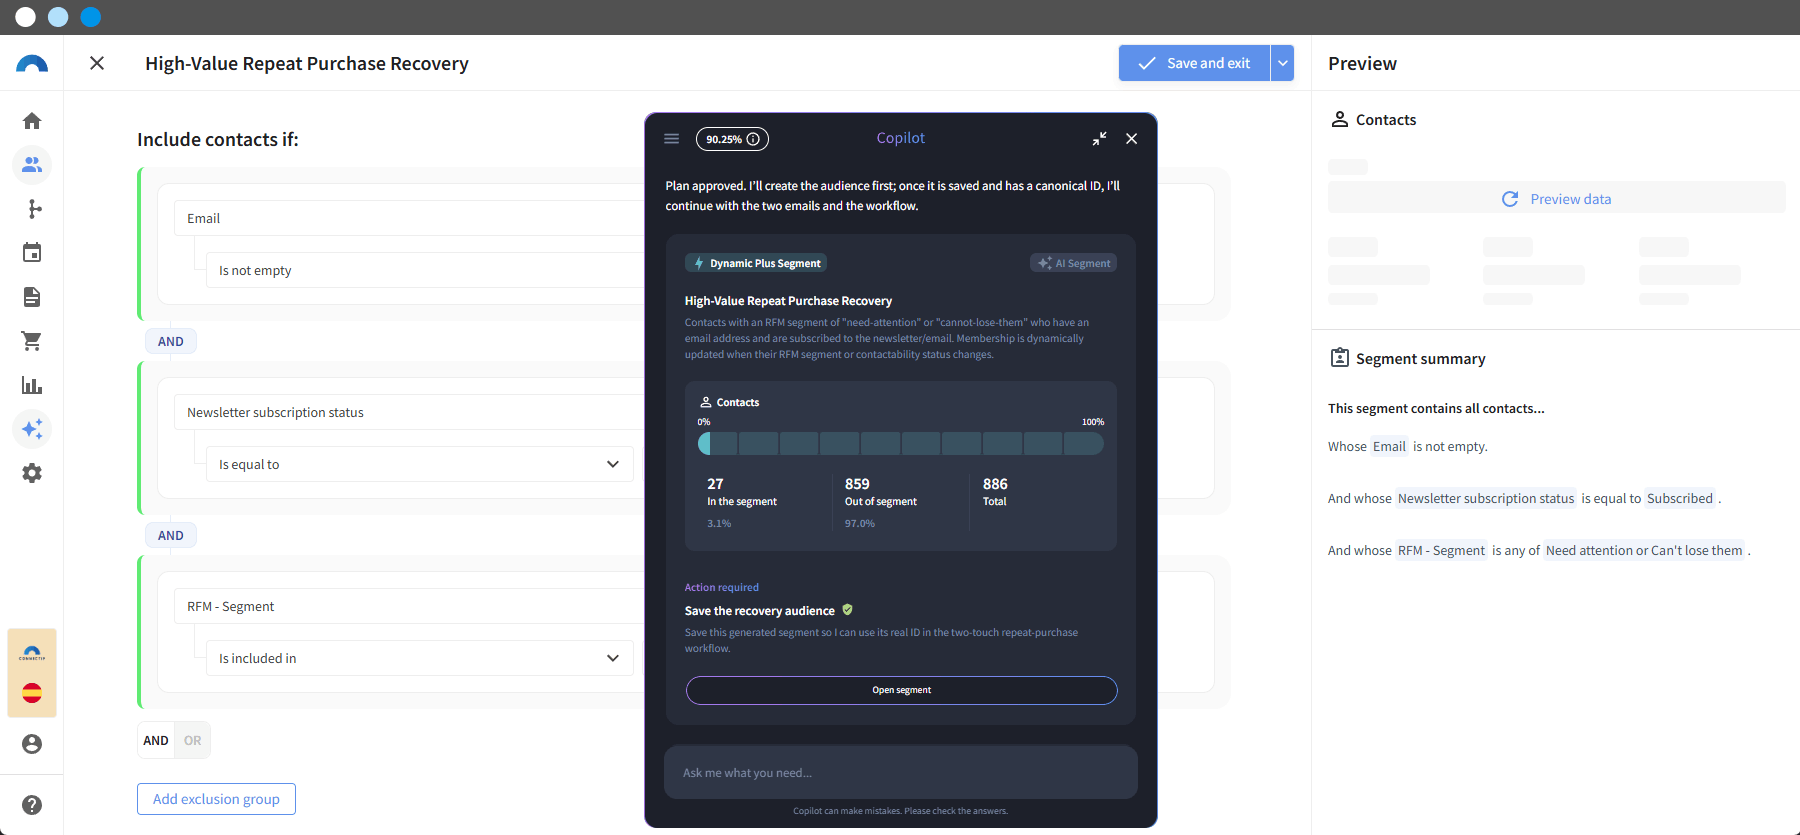The width and height of the screenshot is (1800, 835).
Task: Open the Automation workflows sidebar icon
Action: [x=32, y=209]
